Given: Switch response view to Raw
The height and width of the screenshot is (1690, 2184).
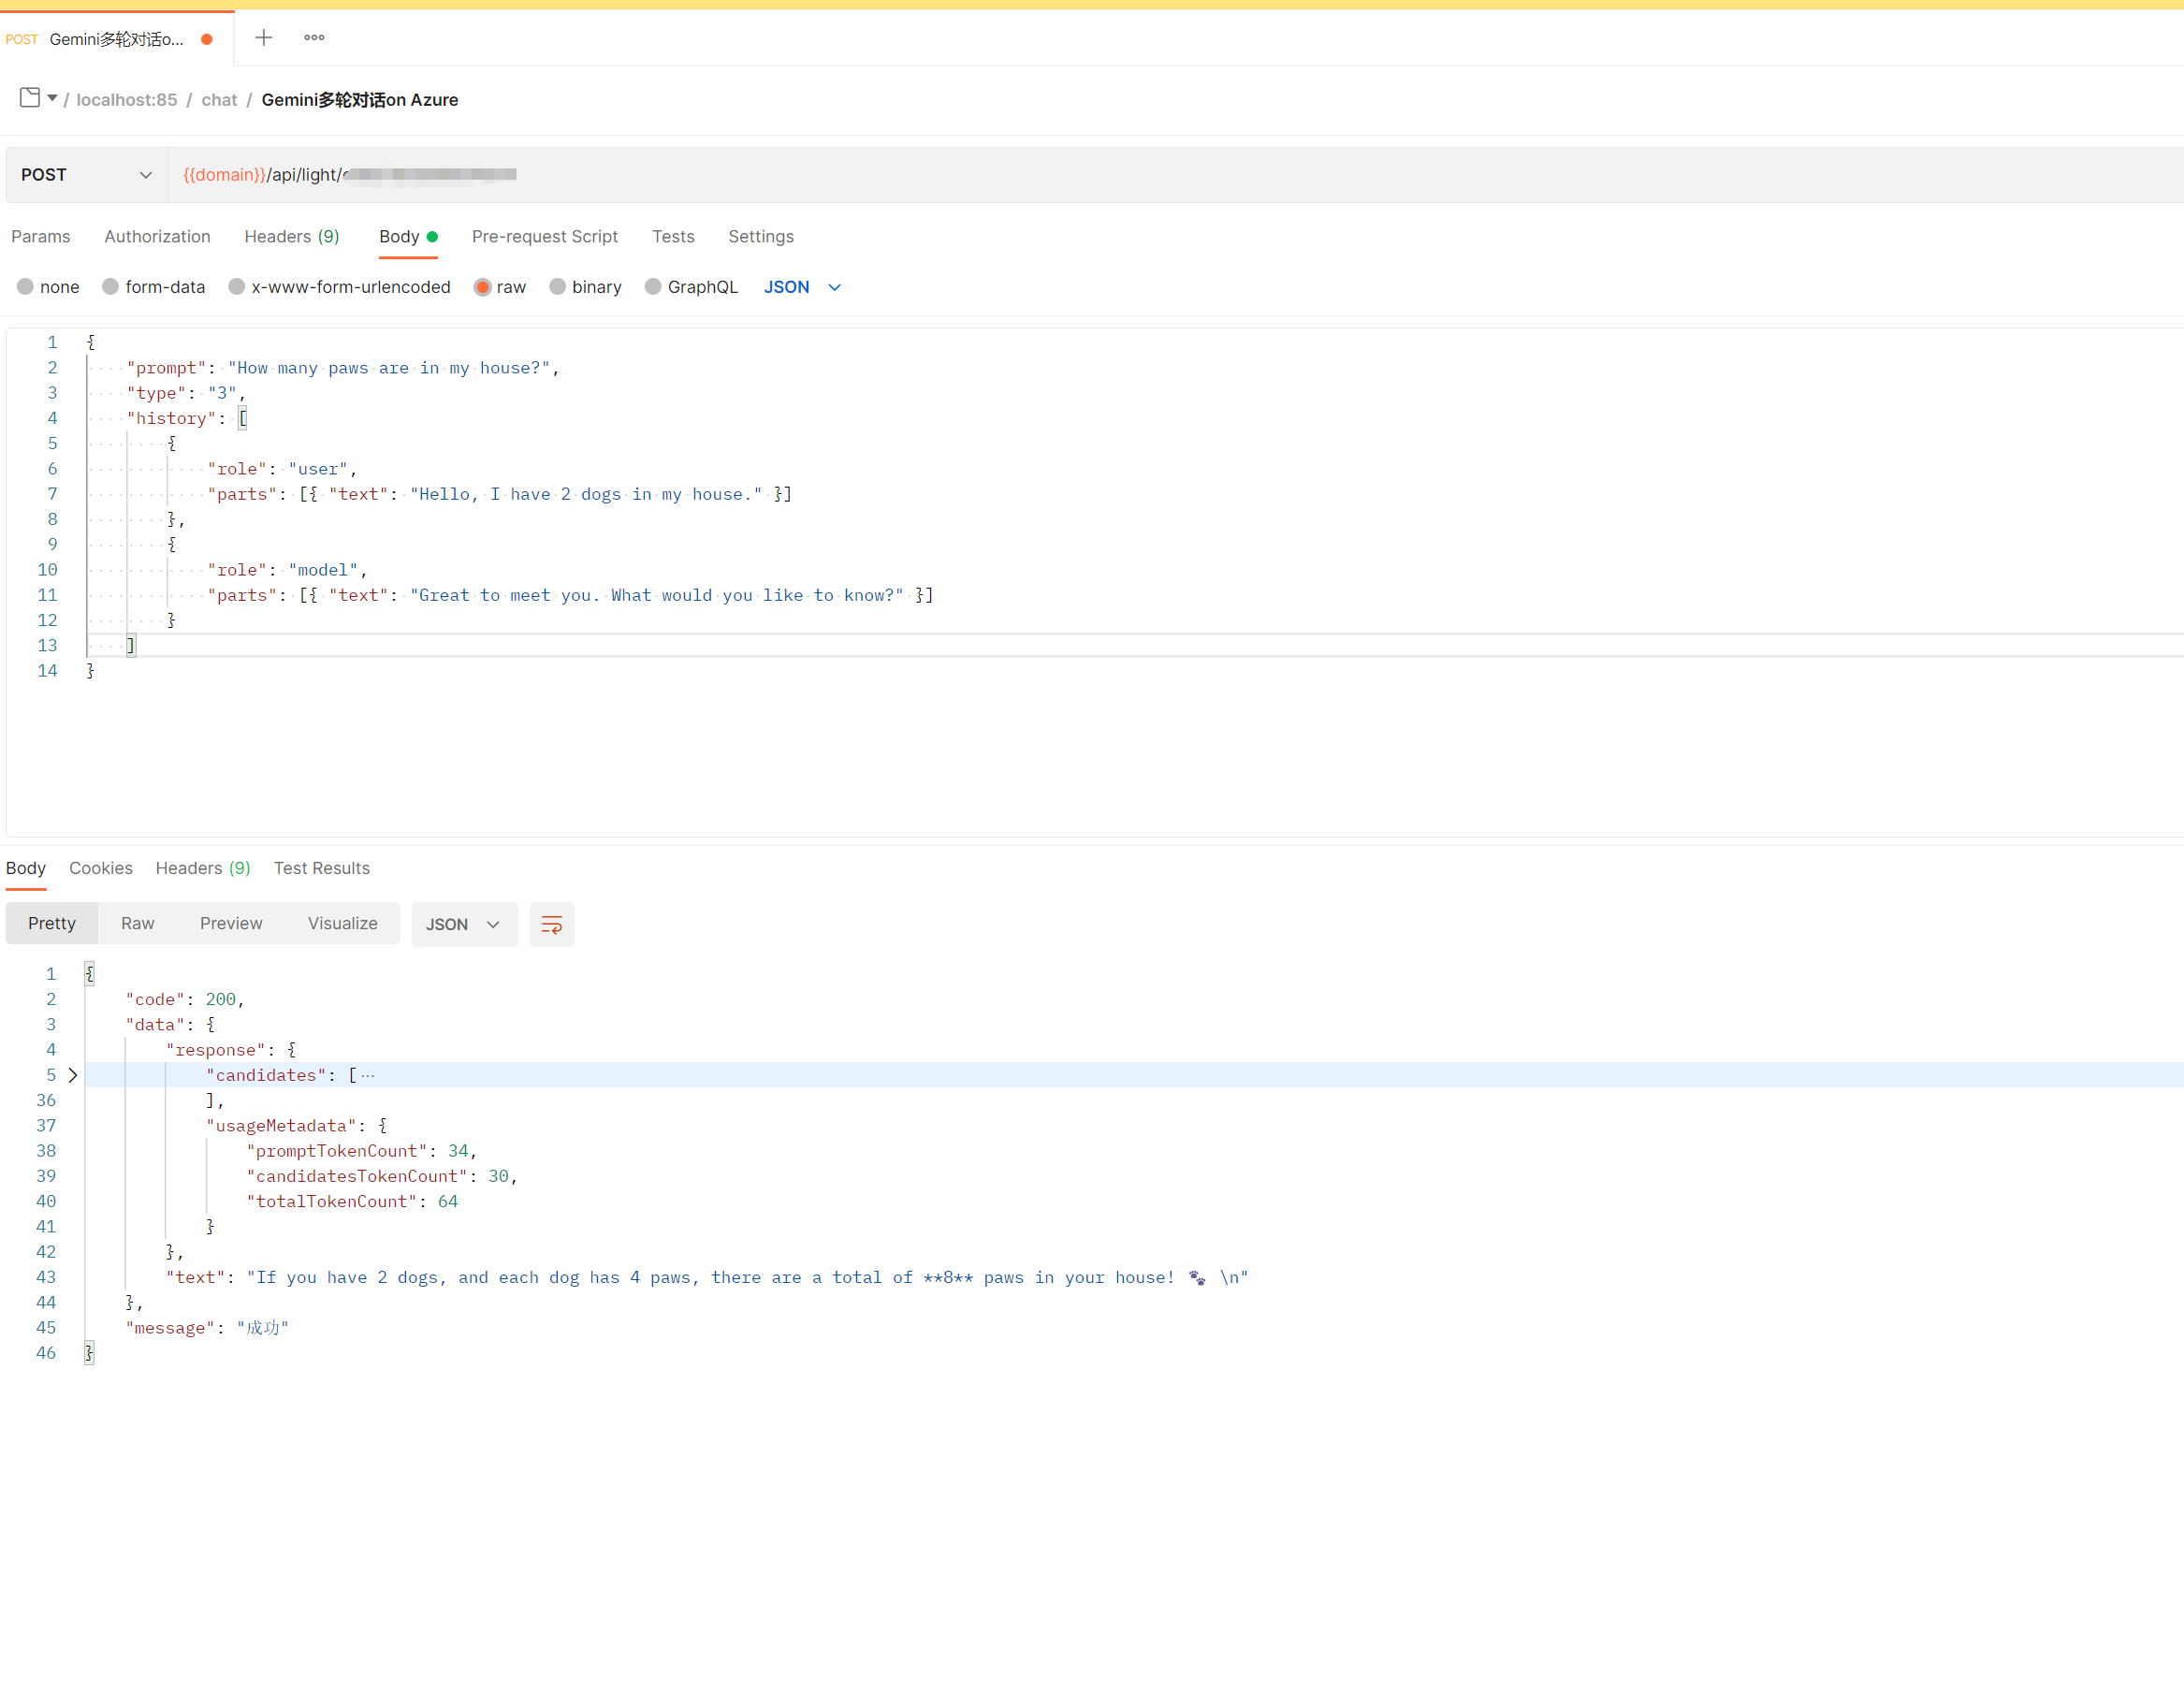Looking at the screenshot, I should coord(137,923).
